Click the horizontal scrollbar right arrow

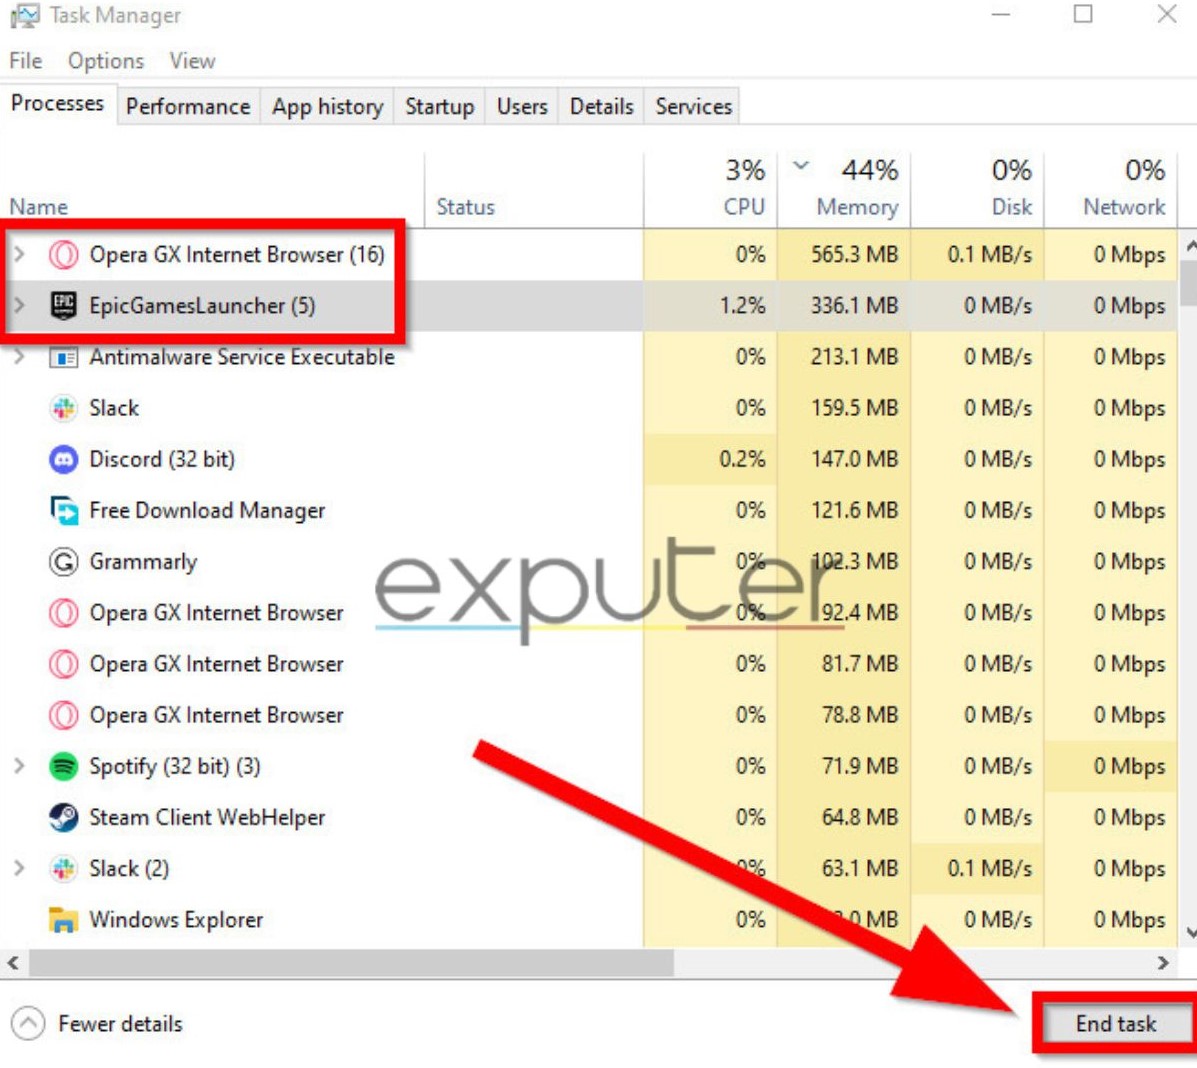(x=1163, y=963)
